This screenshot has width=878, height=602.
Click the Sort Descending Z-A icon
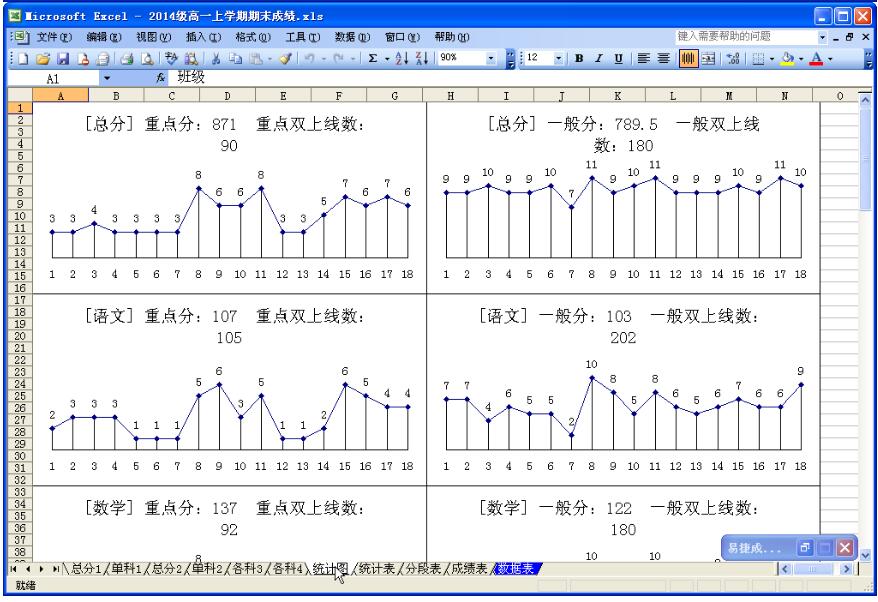point(422,58)
